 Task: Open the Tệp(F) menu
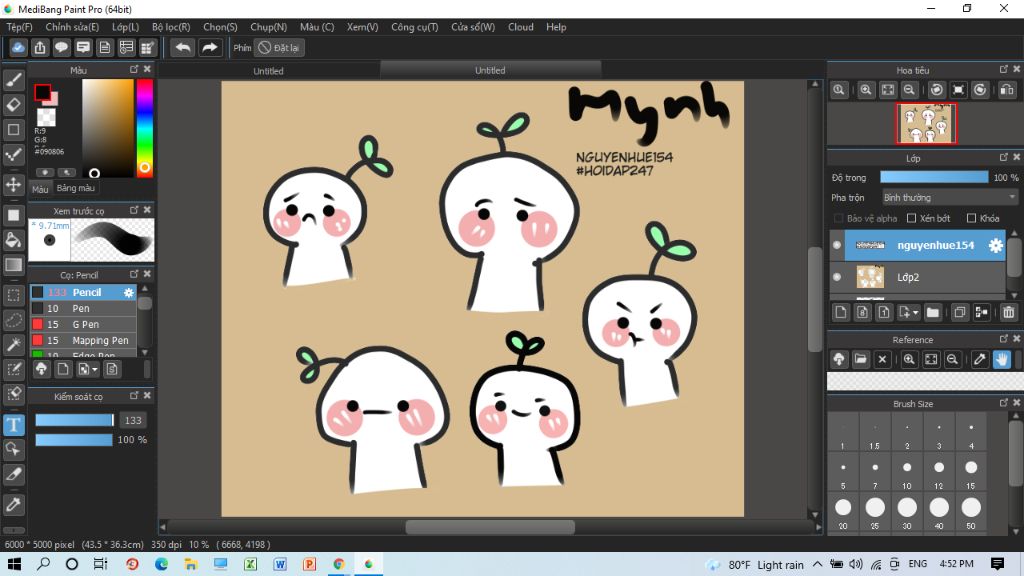20,27
